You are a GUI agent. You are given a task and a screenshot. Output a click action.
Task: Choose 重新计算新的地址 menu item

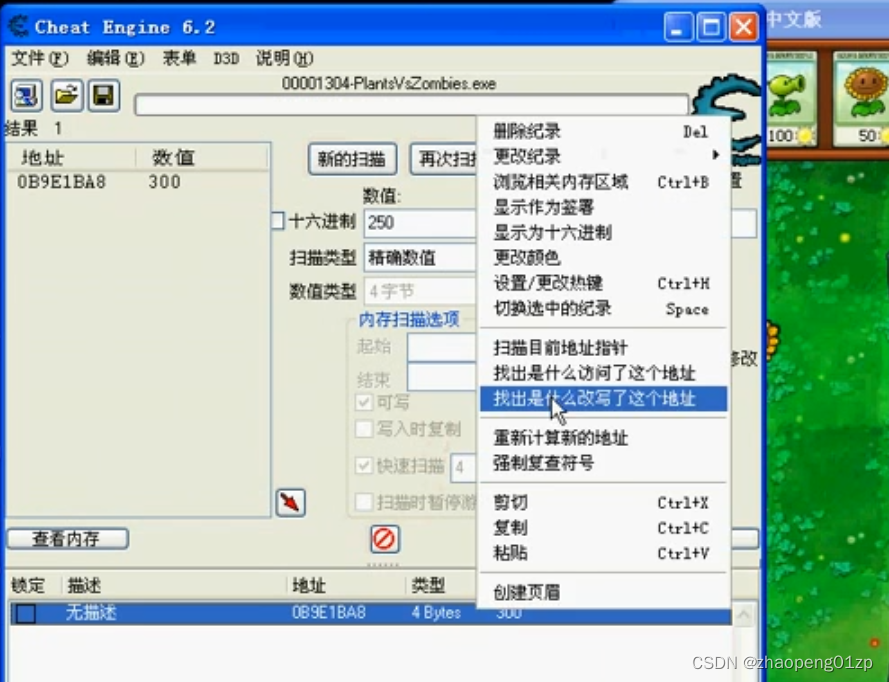click(x=603, y=438)
